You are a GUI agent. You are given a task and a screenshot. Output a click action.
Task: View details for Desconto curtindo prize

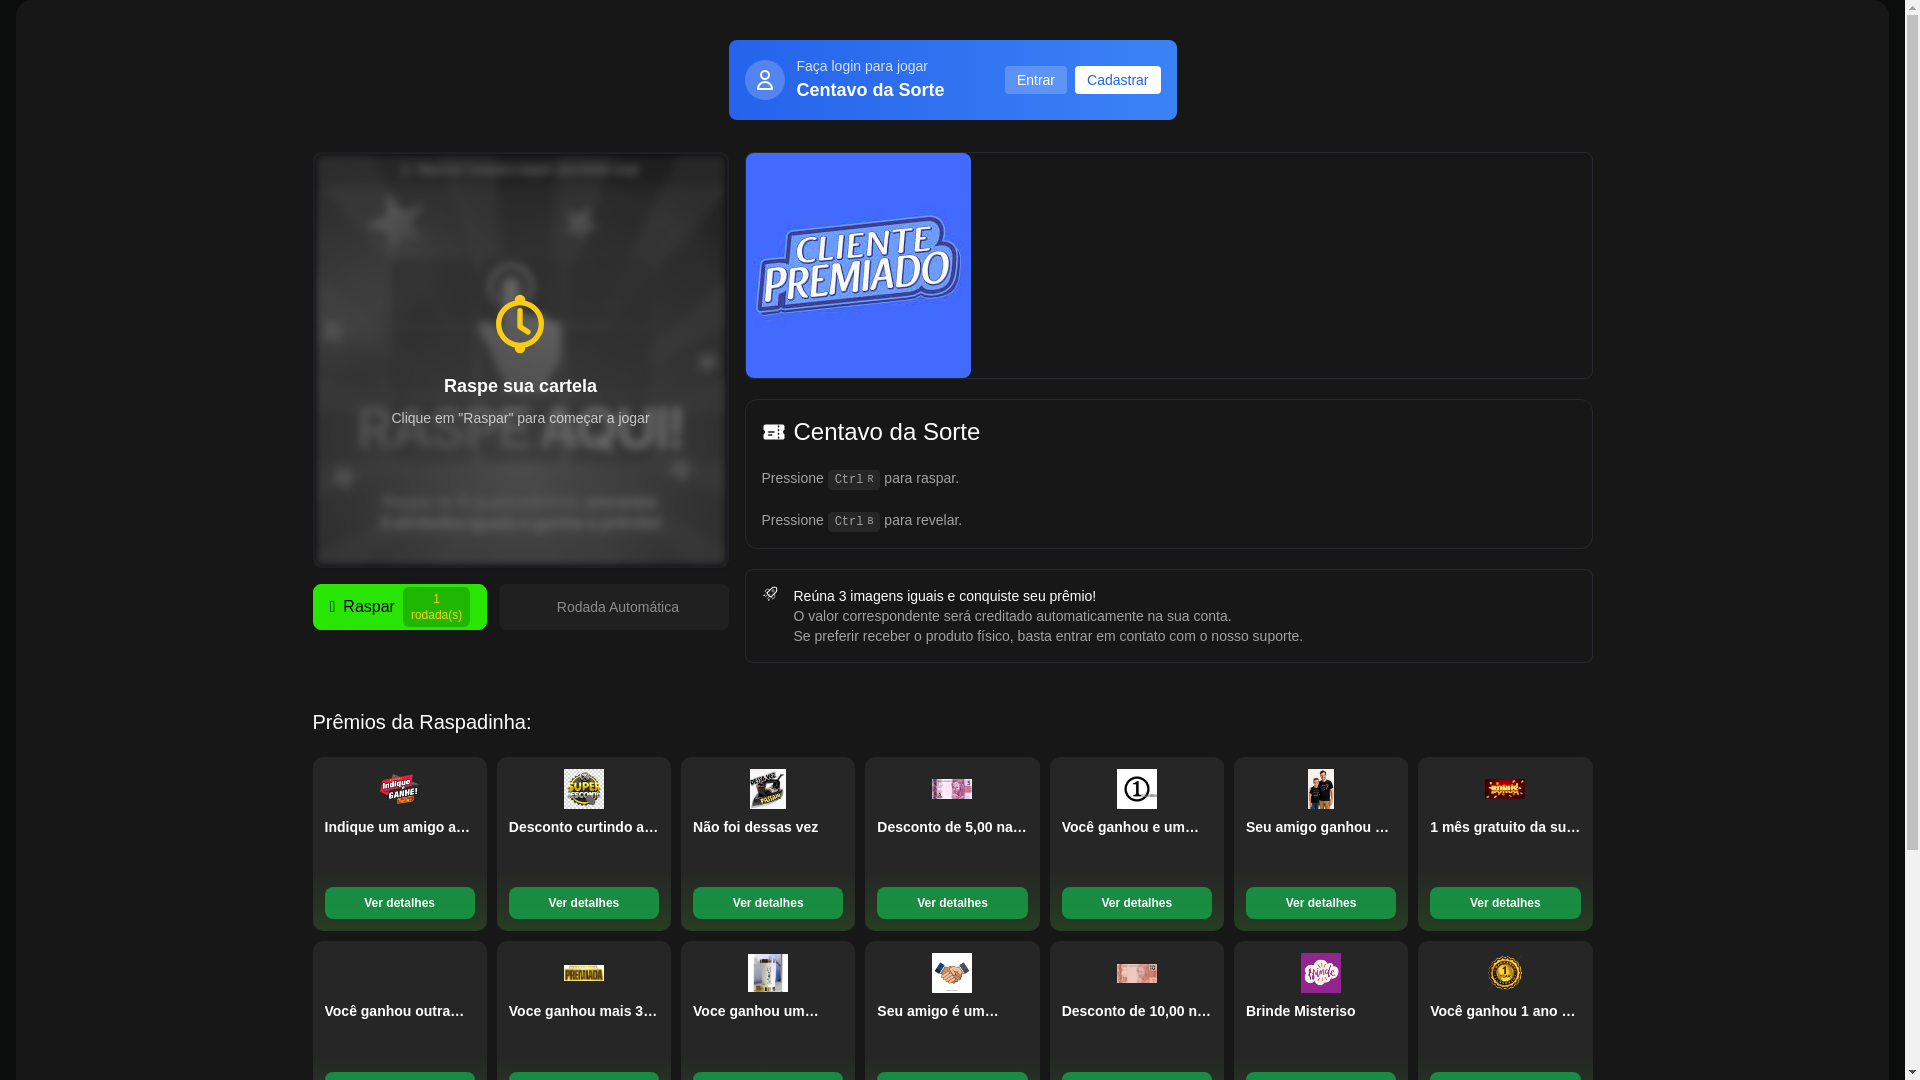(584, 903)
